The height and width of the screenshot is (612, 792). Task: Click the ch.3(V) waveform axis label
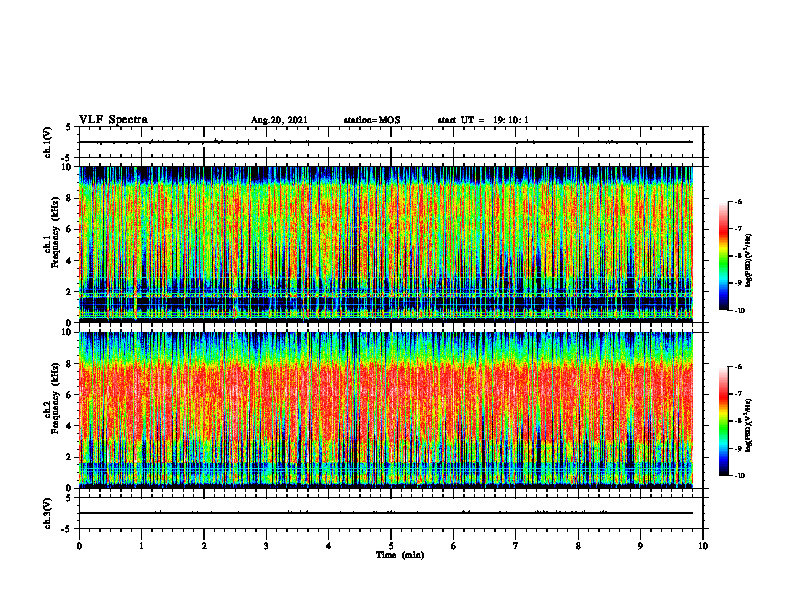[47, 513]
